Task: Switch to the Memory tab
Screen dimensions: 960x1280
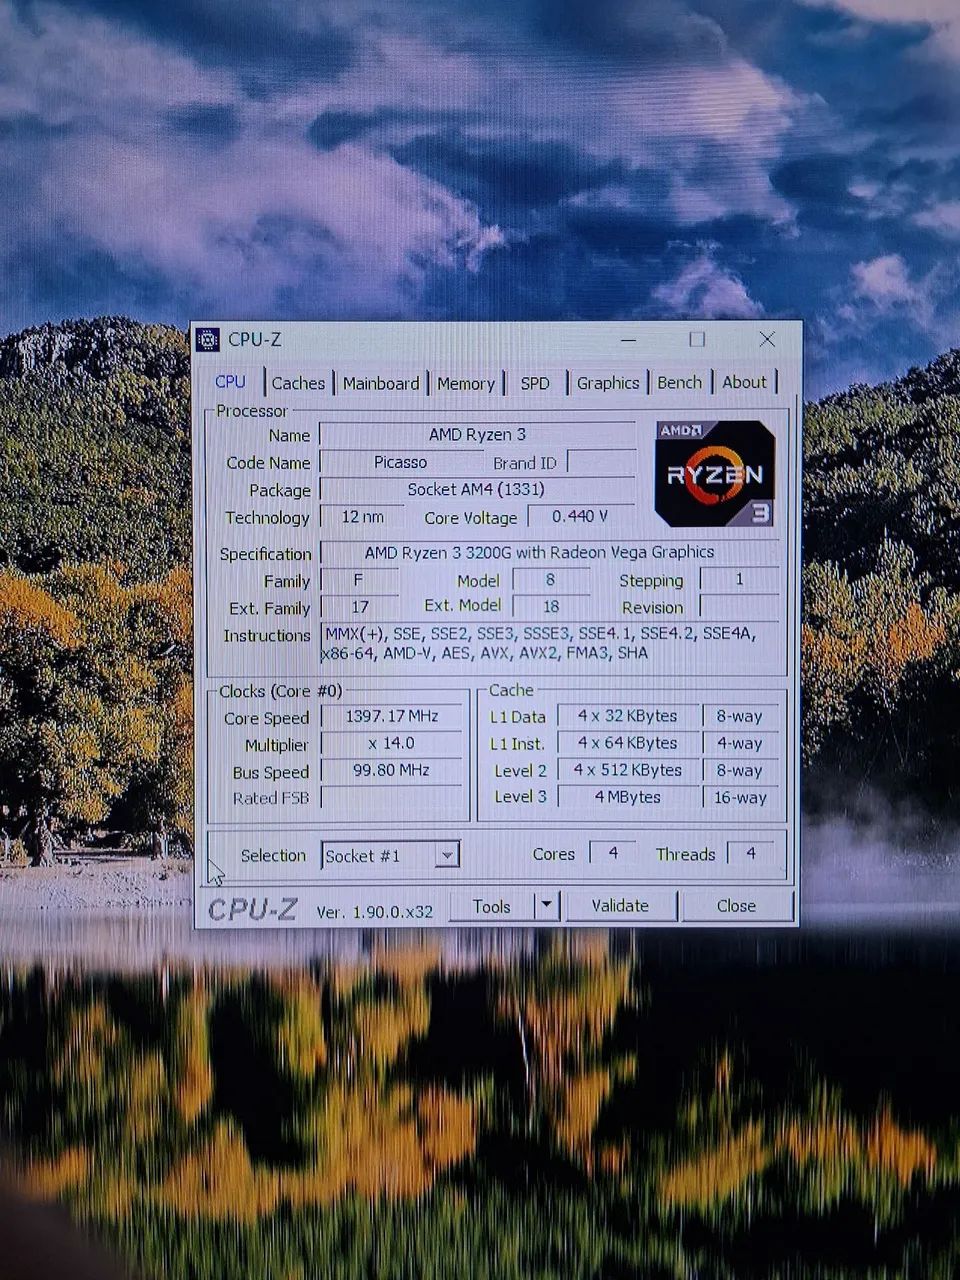Action: coord(466,384)
